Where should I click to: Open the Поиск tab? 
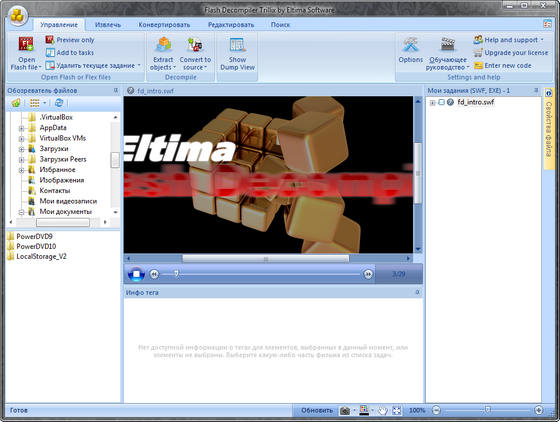[280, 25]
